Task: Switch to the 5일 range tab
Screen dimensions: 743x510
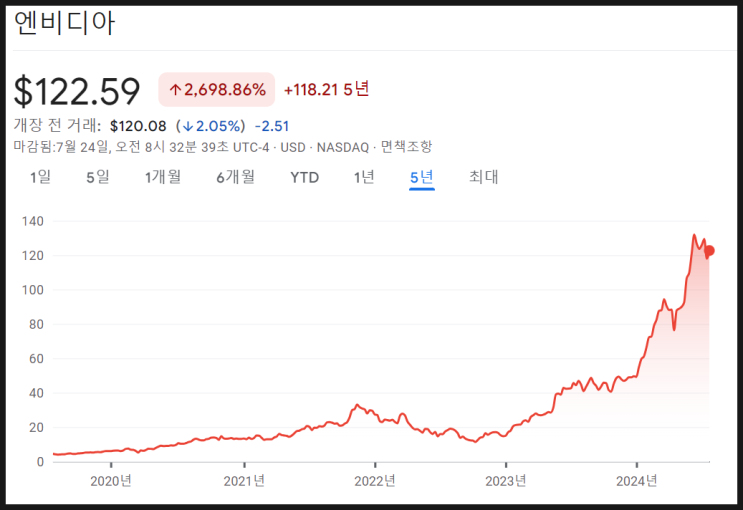Action: pyautogui.click(x=98, y=177)
